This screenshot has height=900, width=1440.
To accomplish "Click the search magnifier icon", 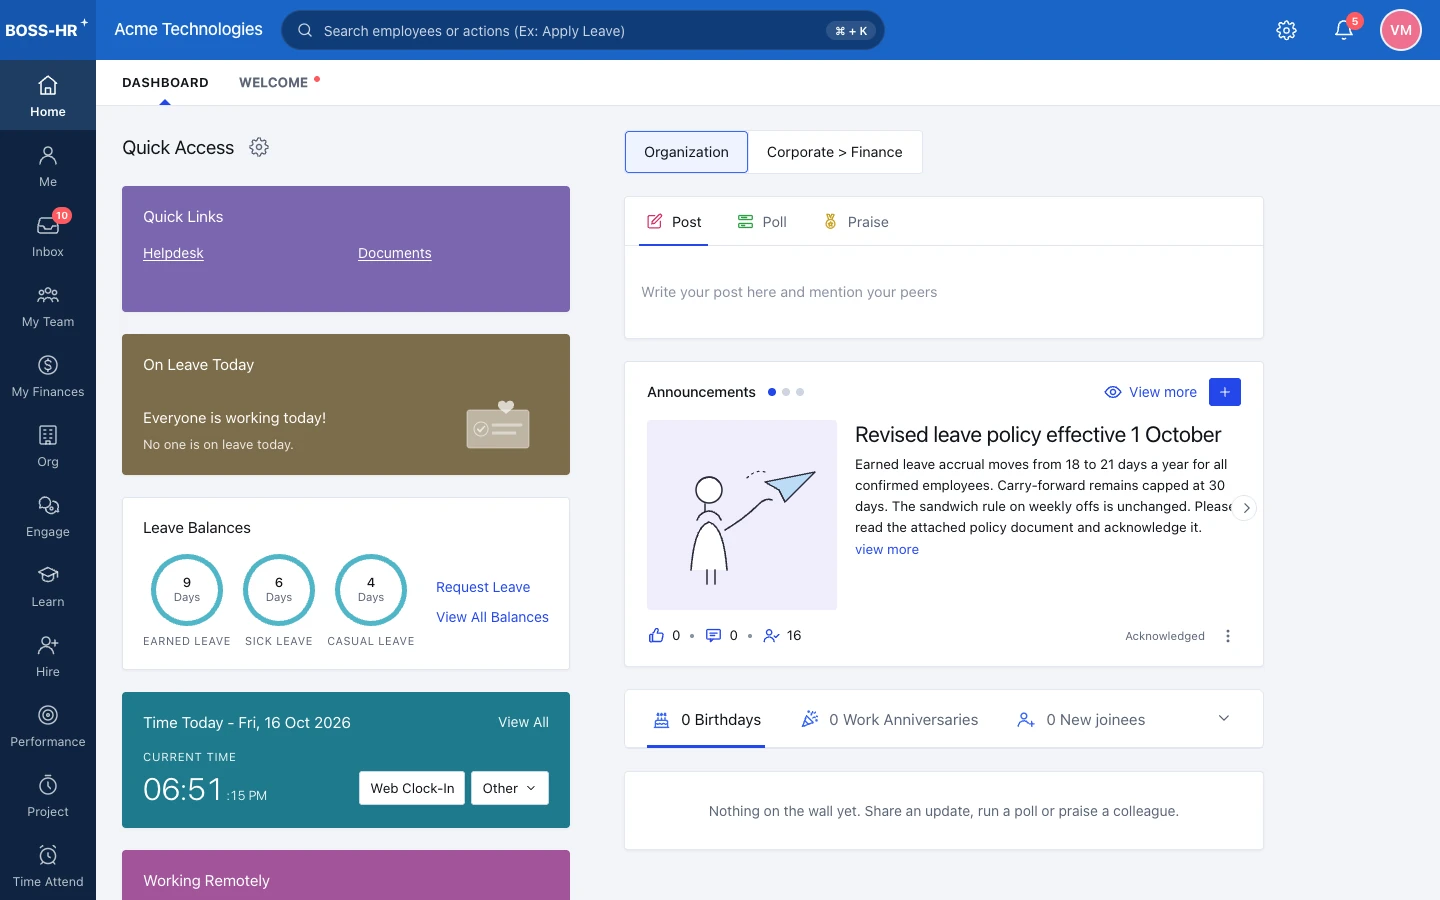I will coord(305,30).
